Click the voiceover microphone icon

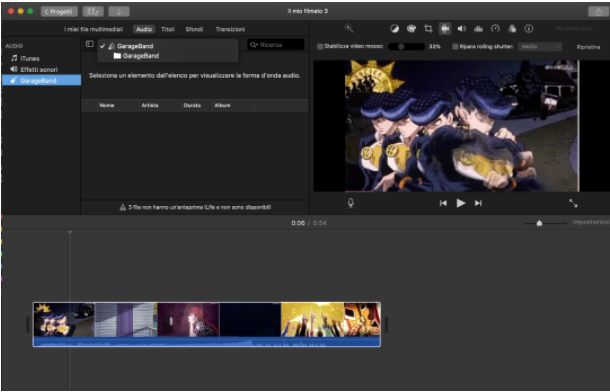coord(351,203)
